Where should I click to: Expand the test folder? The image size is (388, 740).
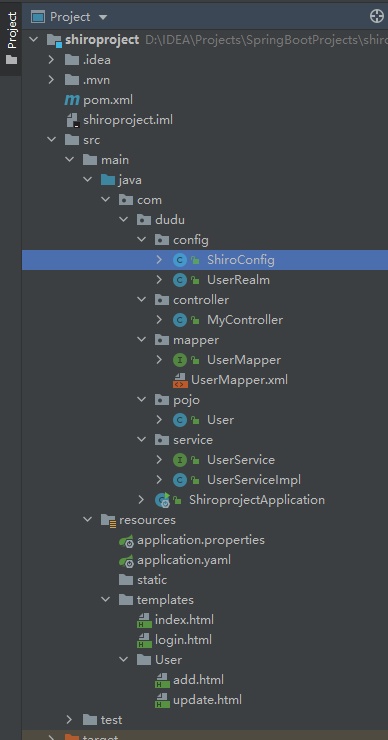[69, 719]
